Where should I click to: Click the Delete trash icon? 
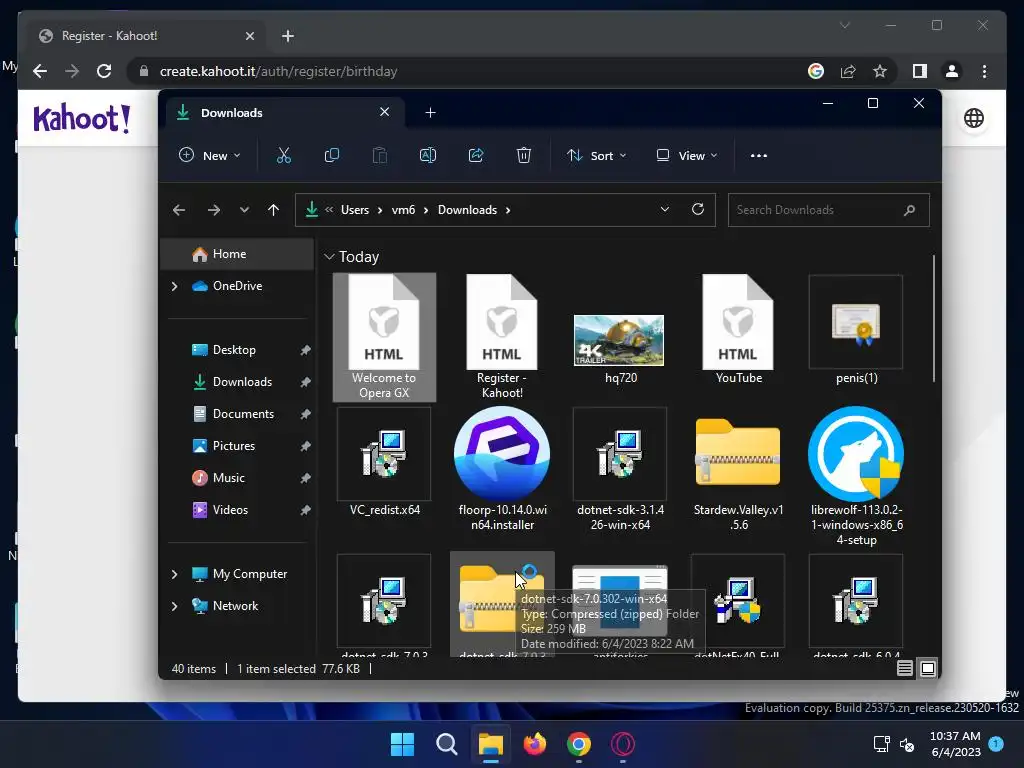[x=524, y=155]
